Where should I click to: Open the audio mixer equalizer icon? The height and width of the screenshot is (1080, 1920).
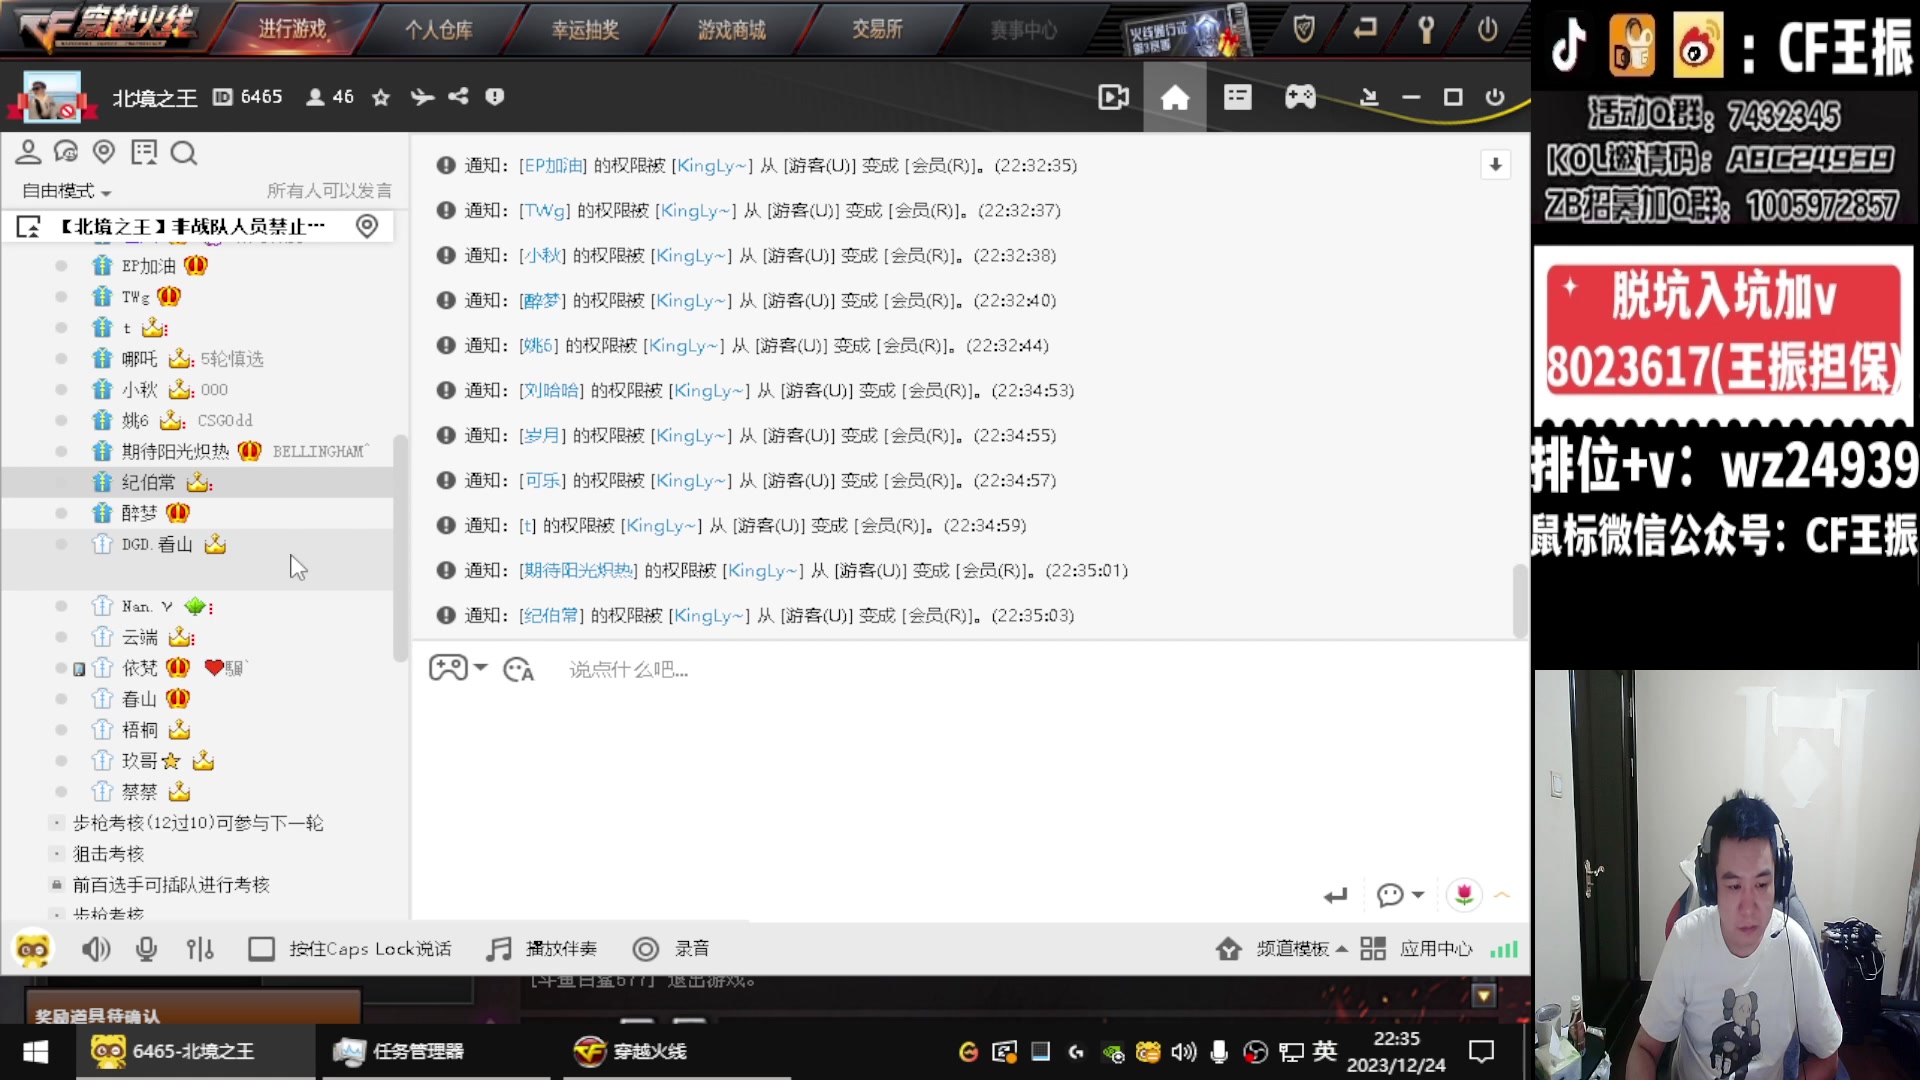(200, 949)
